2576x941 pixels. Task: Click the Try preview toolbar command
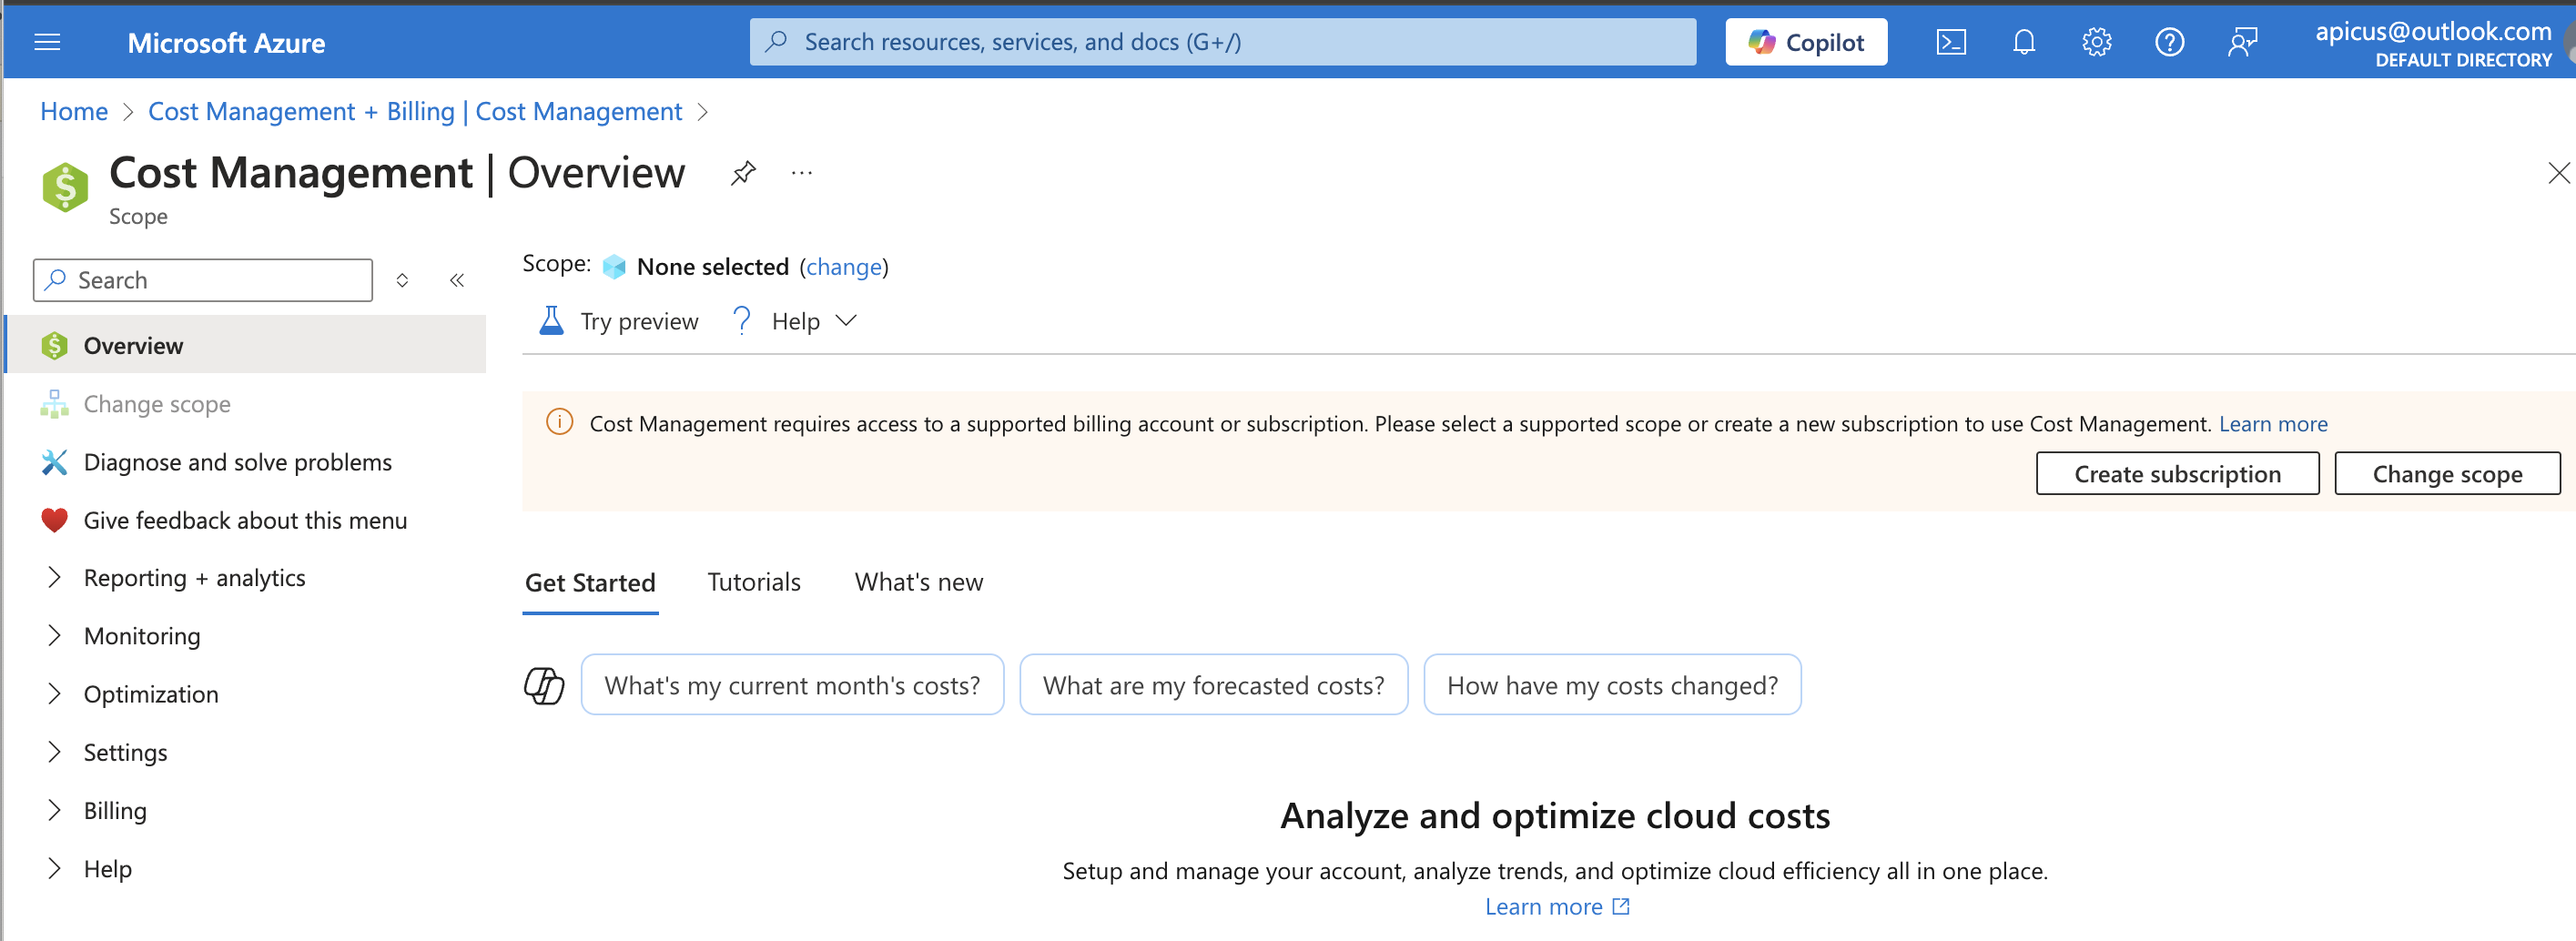619,321
